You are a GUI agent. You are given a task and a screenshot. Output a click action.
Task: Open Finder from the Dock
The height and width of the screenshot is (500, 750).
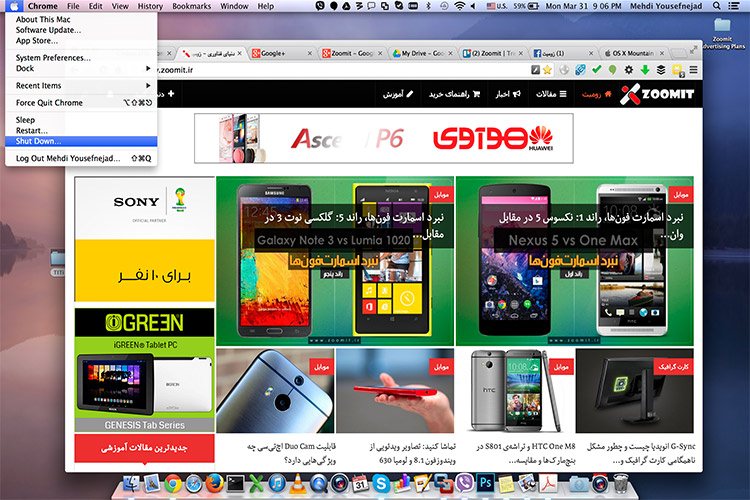[x=131, y=484]
